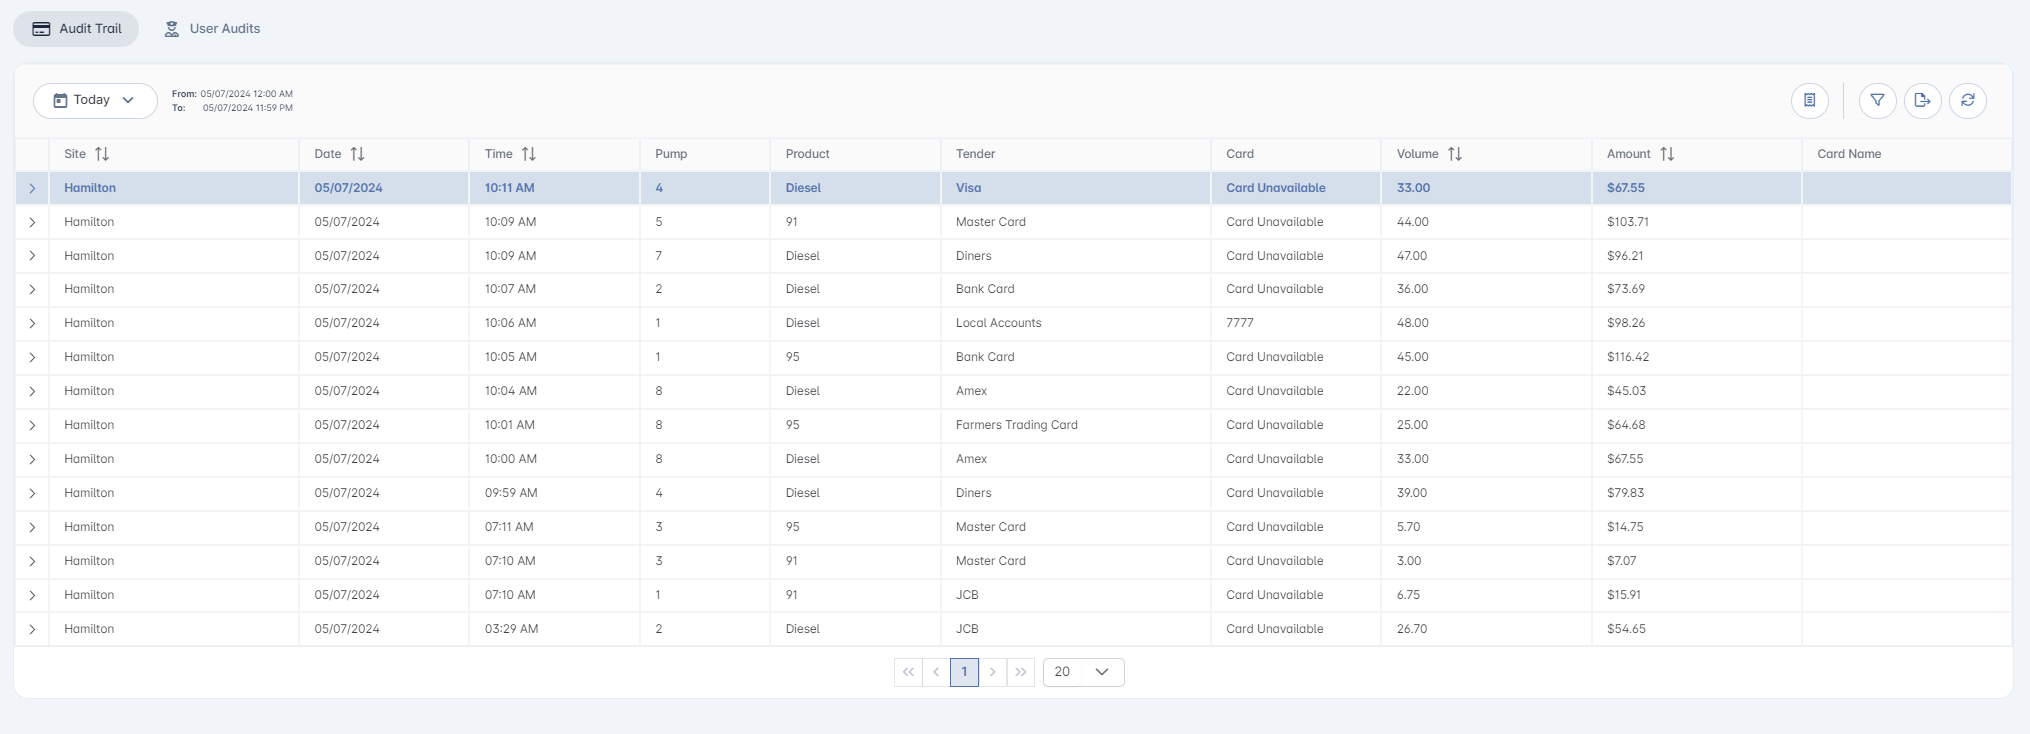Sort table by Amount column
Image resolution: width=2030 pixels, height=734 pixels.
(x=1667, y=154)
